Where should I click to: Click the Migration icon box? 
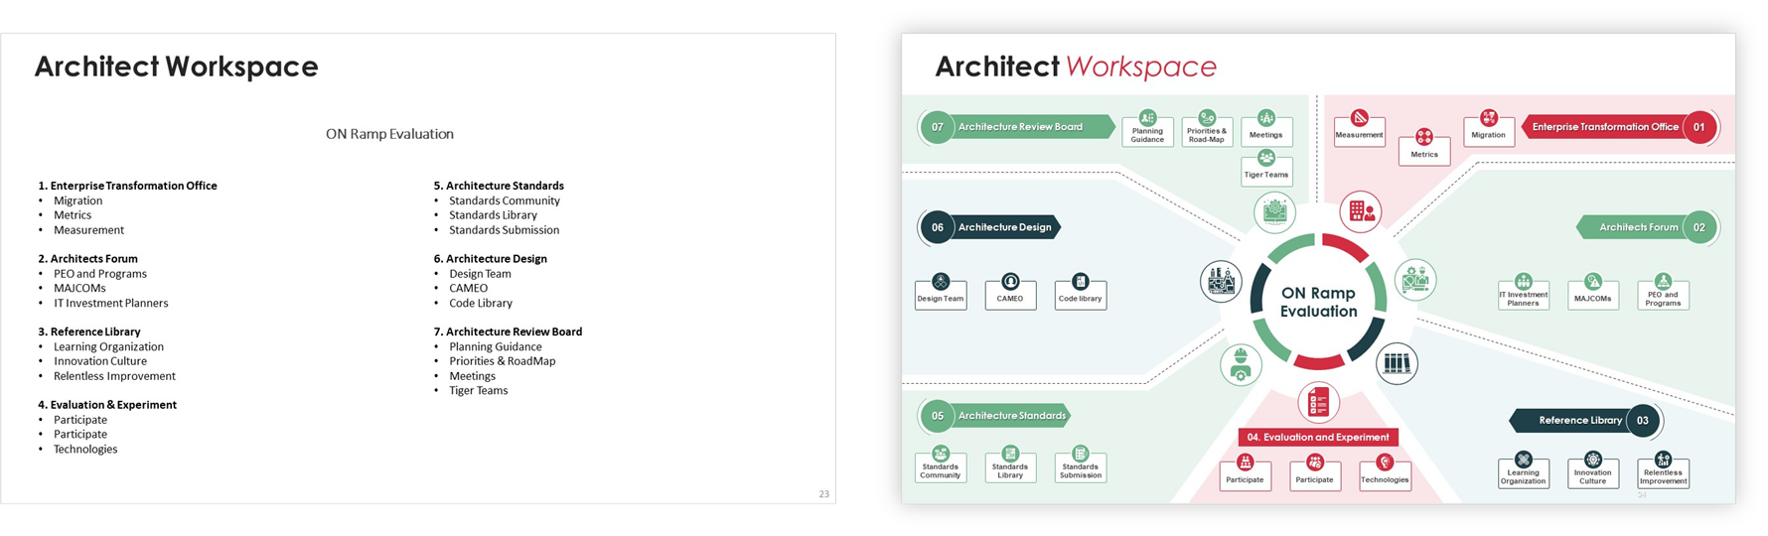click(x=1488, y=128)
